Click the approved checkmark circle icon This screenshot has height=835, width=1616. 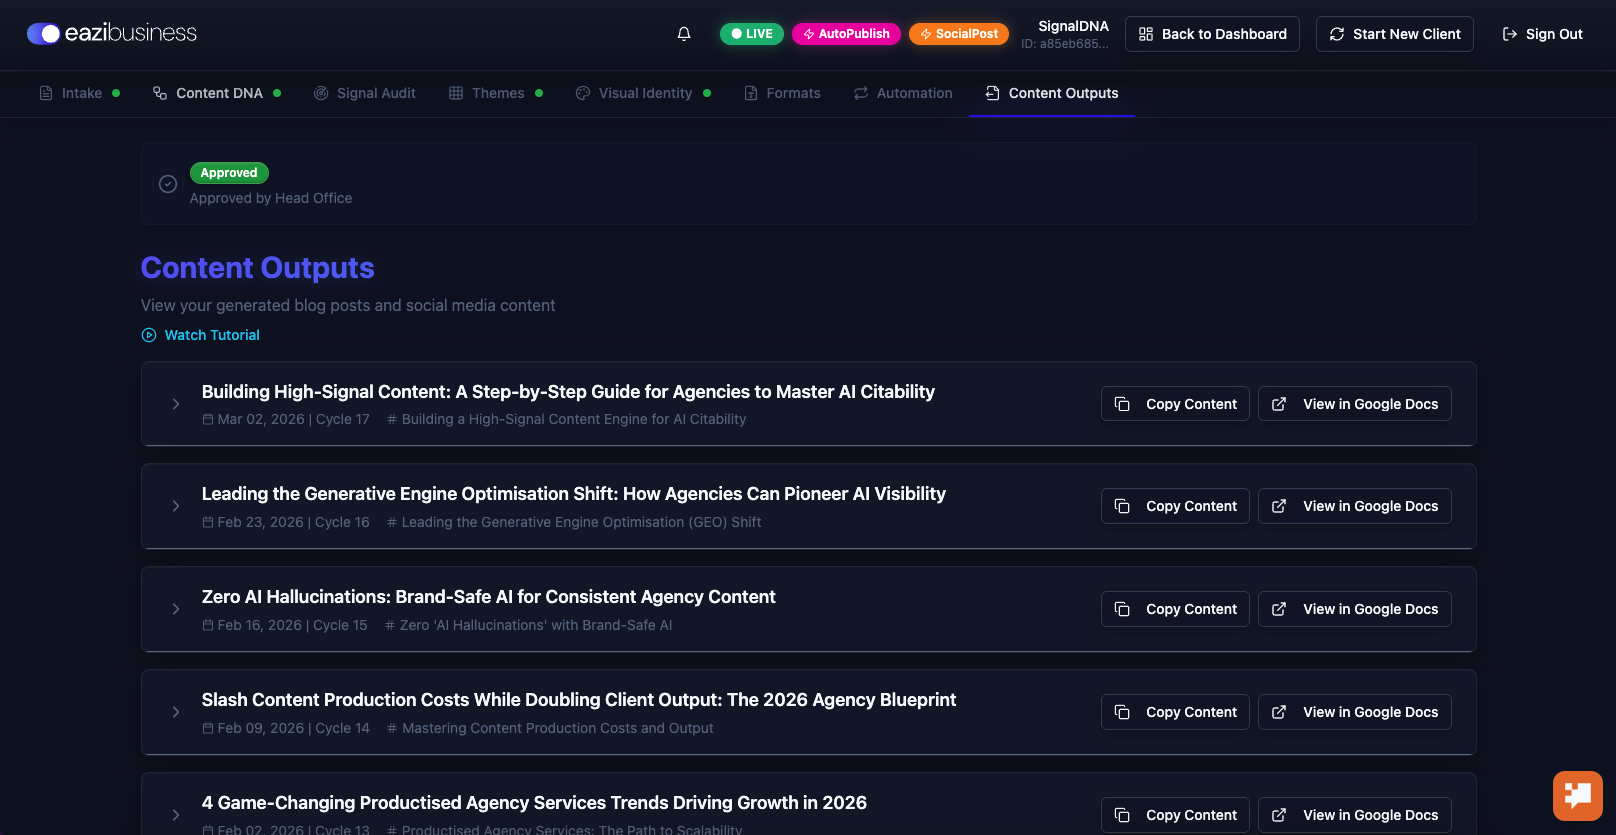(x=168, y=184)
